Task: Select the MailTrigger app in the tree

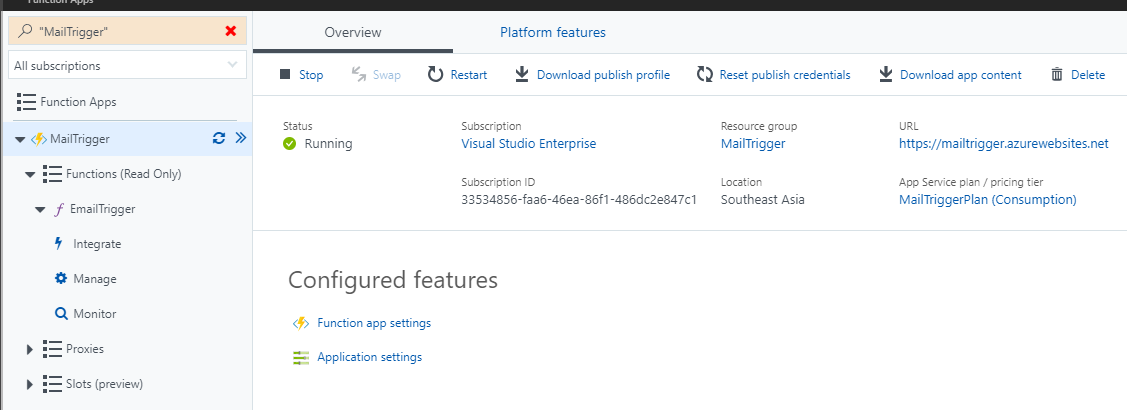Action: coord(80,139)
